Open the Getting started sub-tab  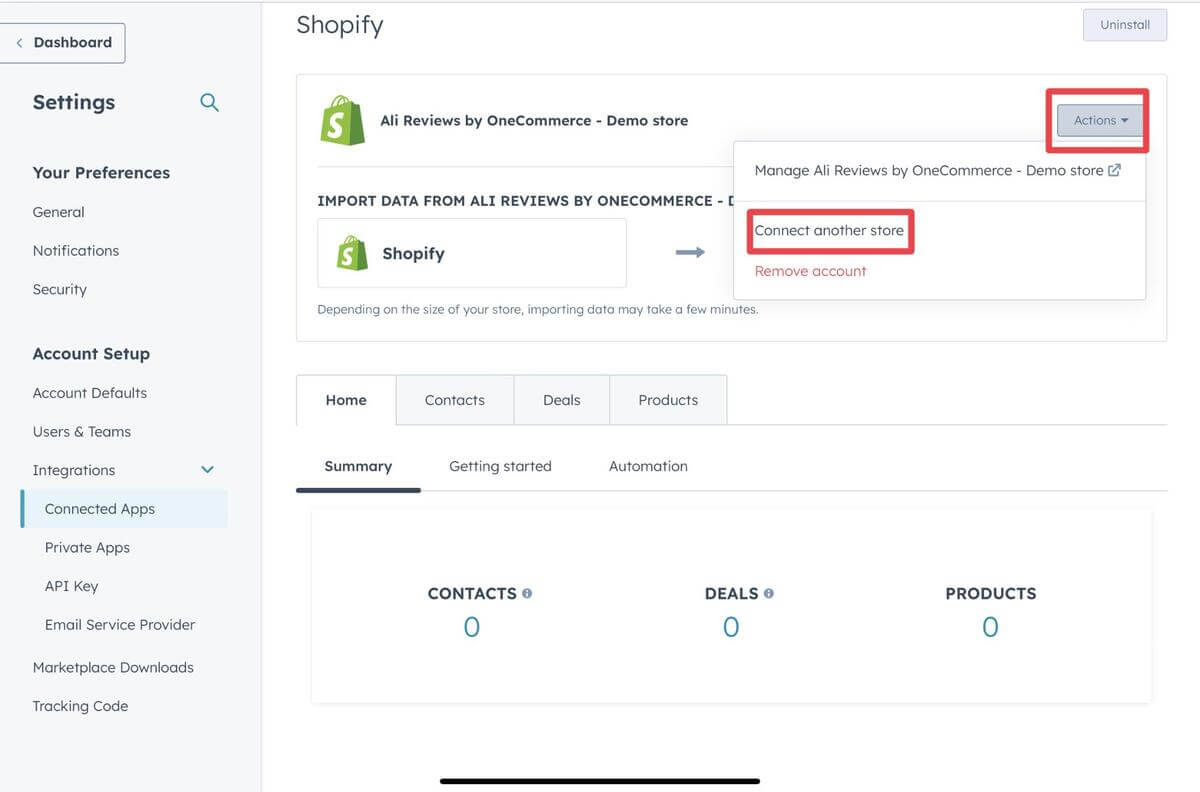click(500, 466)
